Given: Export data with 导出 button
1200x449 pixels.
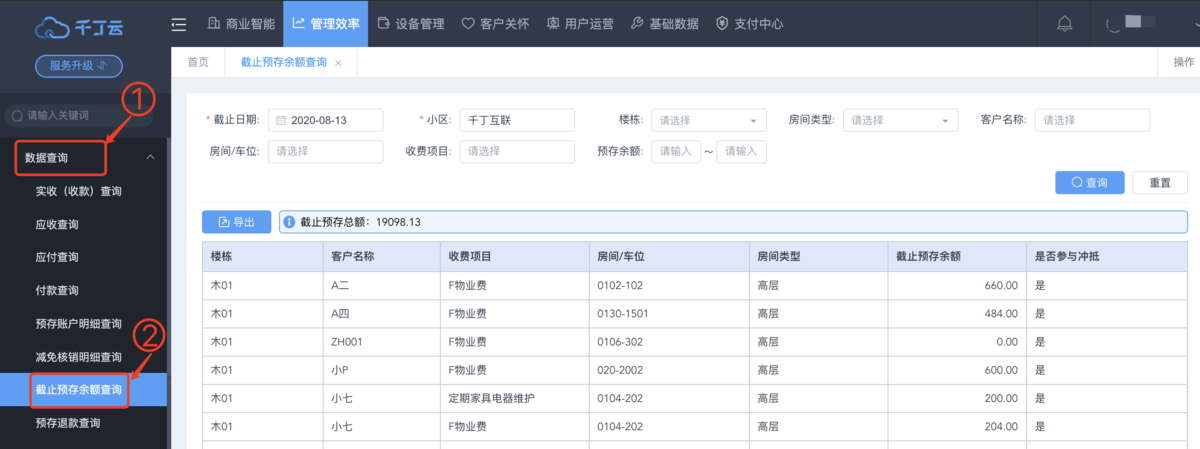Looking at the screenshot, I should [x=237, y=222].
